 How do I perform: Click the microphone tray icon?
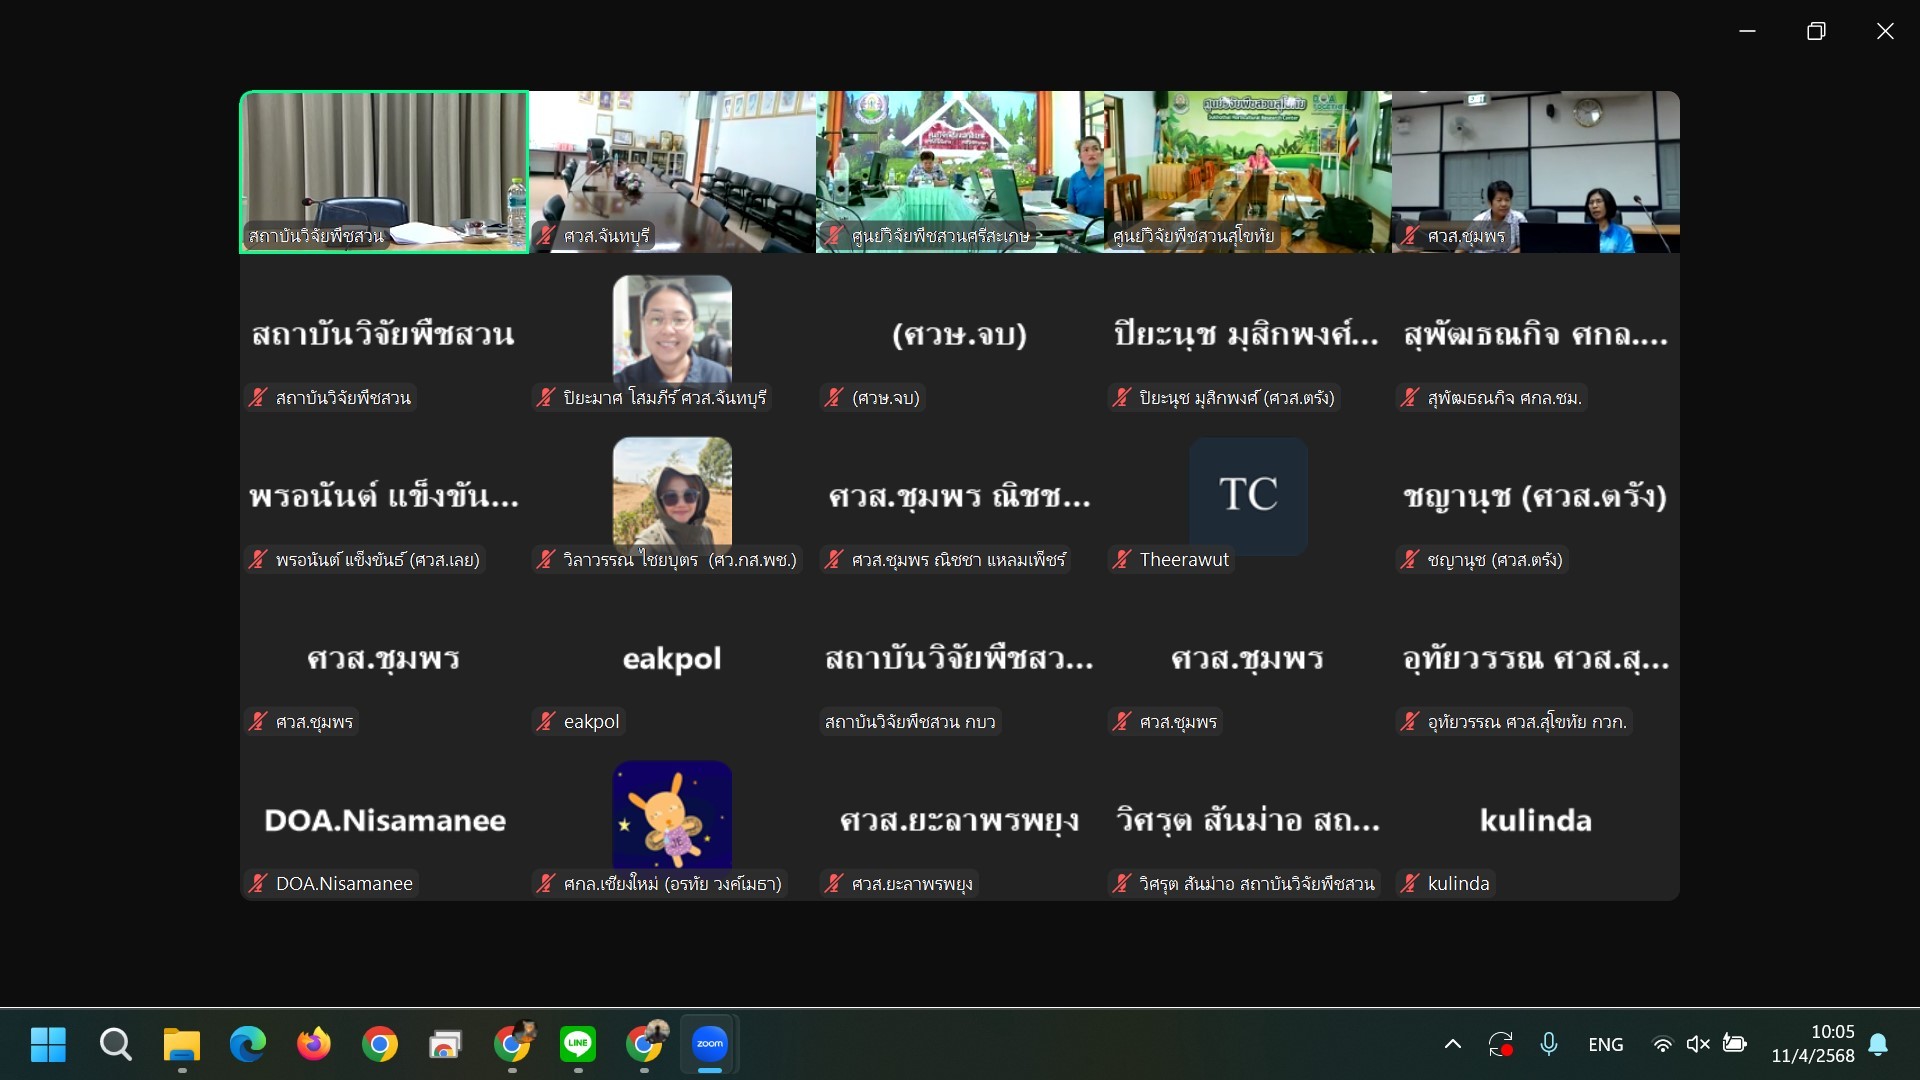(1549, 1044)
